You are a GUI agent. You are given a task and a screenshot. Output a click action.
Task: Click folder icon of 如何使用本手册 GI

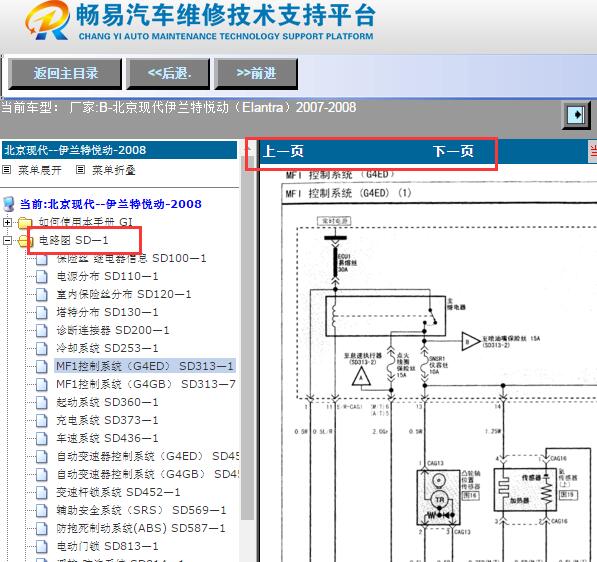point(25,222)
